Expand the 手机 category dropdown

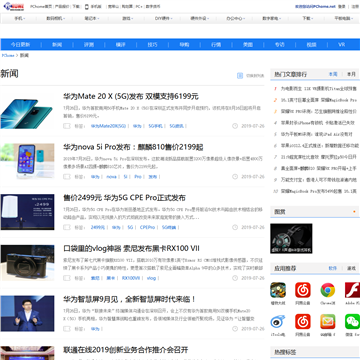[x=19, y=19]
